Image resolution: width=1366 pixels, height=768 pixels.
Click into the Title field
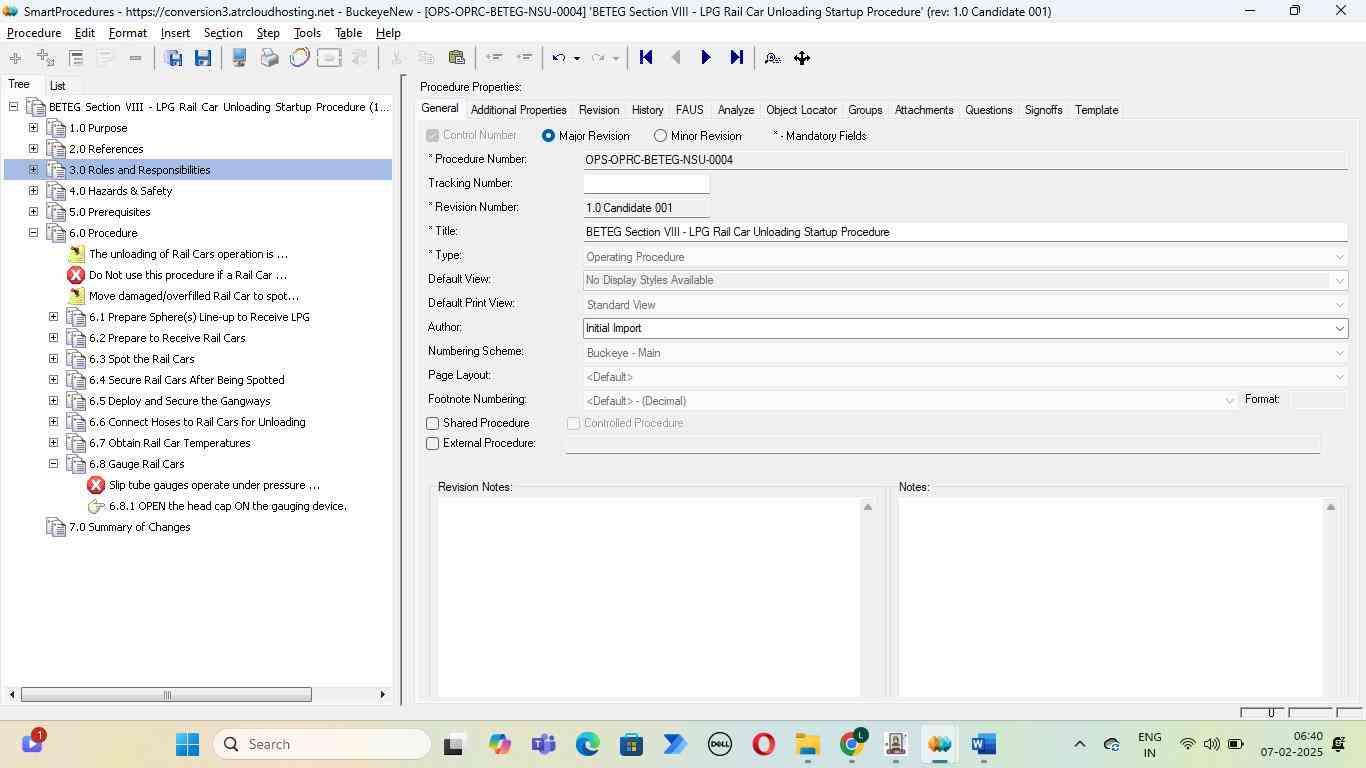point(965,232)
